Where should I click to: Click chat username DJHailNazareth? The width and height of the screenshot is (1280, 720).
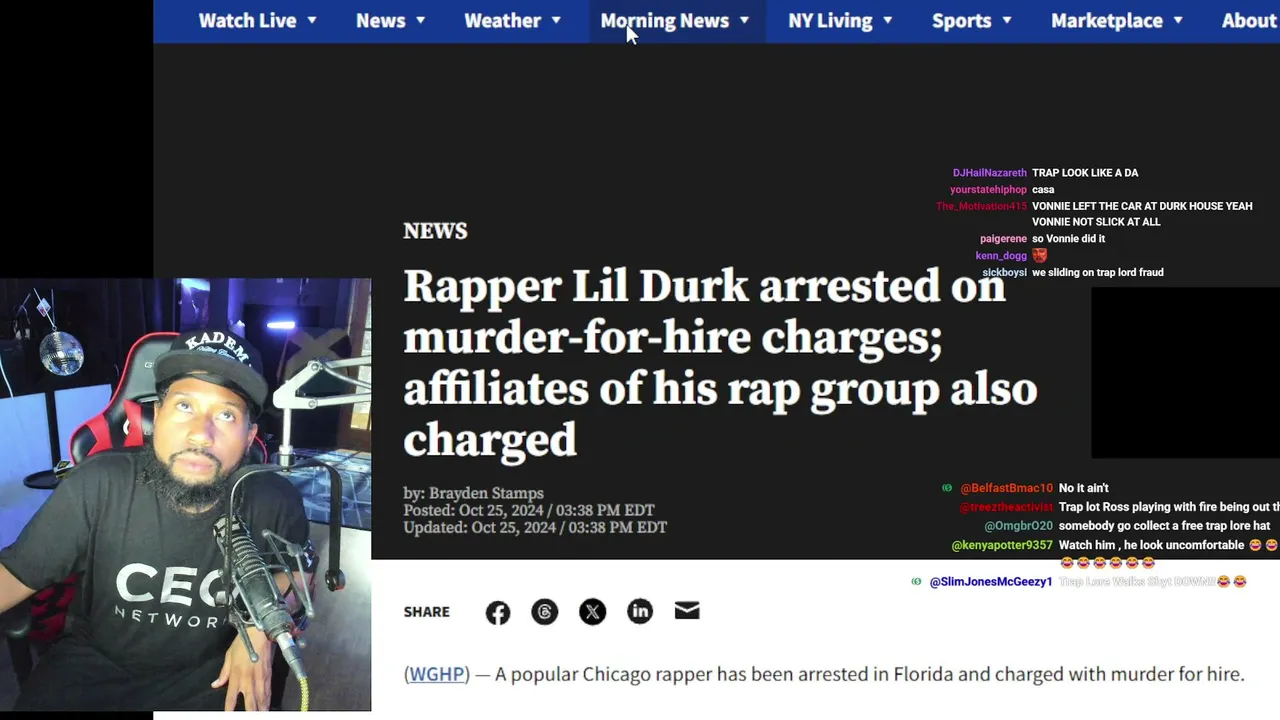[x=990, y=173]
